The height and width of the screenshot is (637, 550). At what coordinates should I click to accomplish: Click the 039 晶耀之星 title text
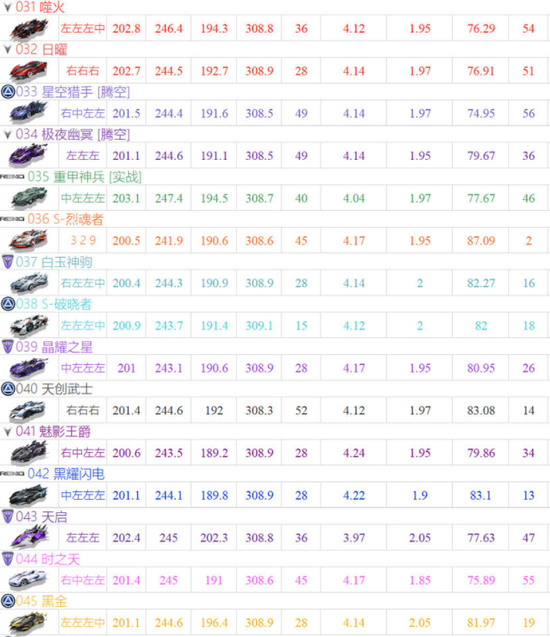(x=54, y=347)
